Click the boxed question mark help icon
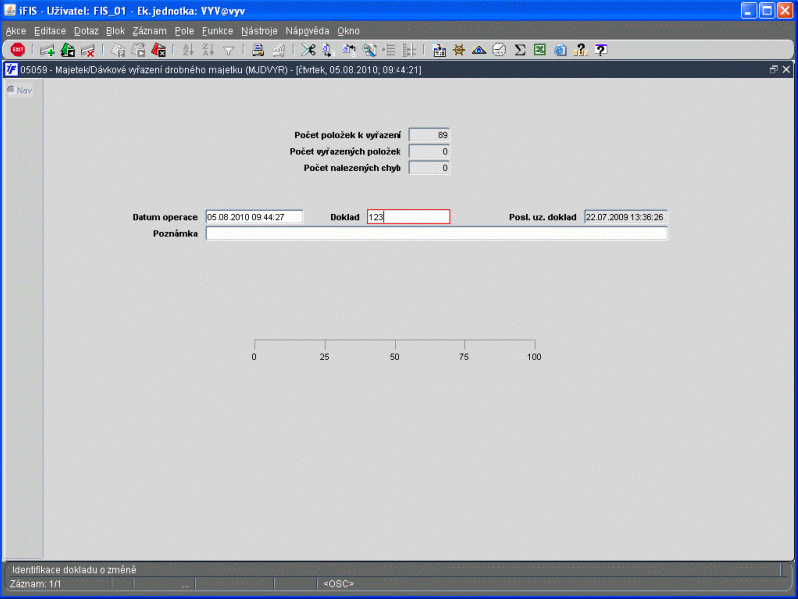 (601, 50)
